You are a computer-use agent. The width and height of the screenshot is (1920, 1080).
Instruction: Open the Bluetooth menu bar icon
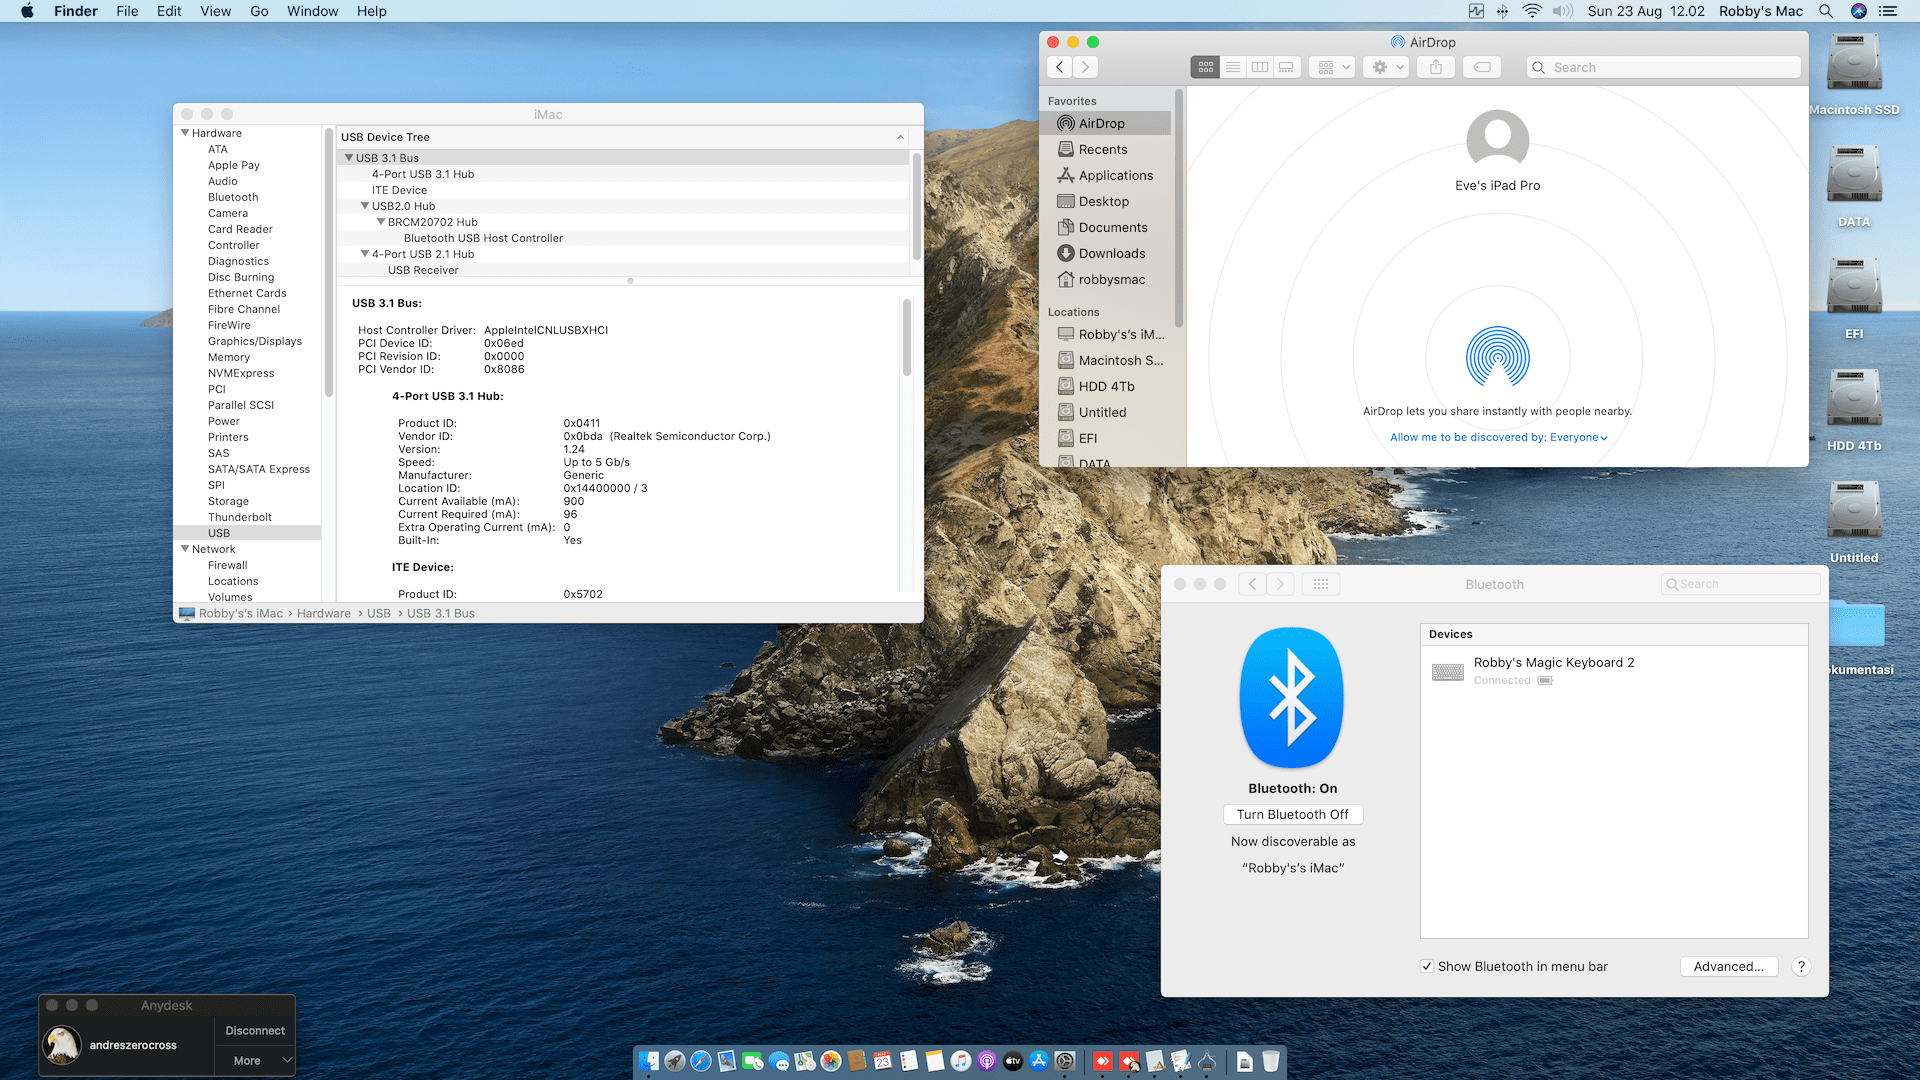(1502, 11)
